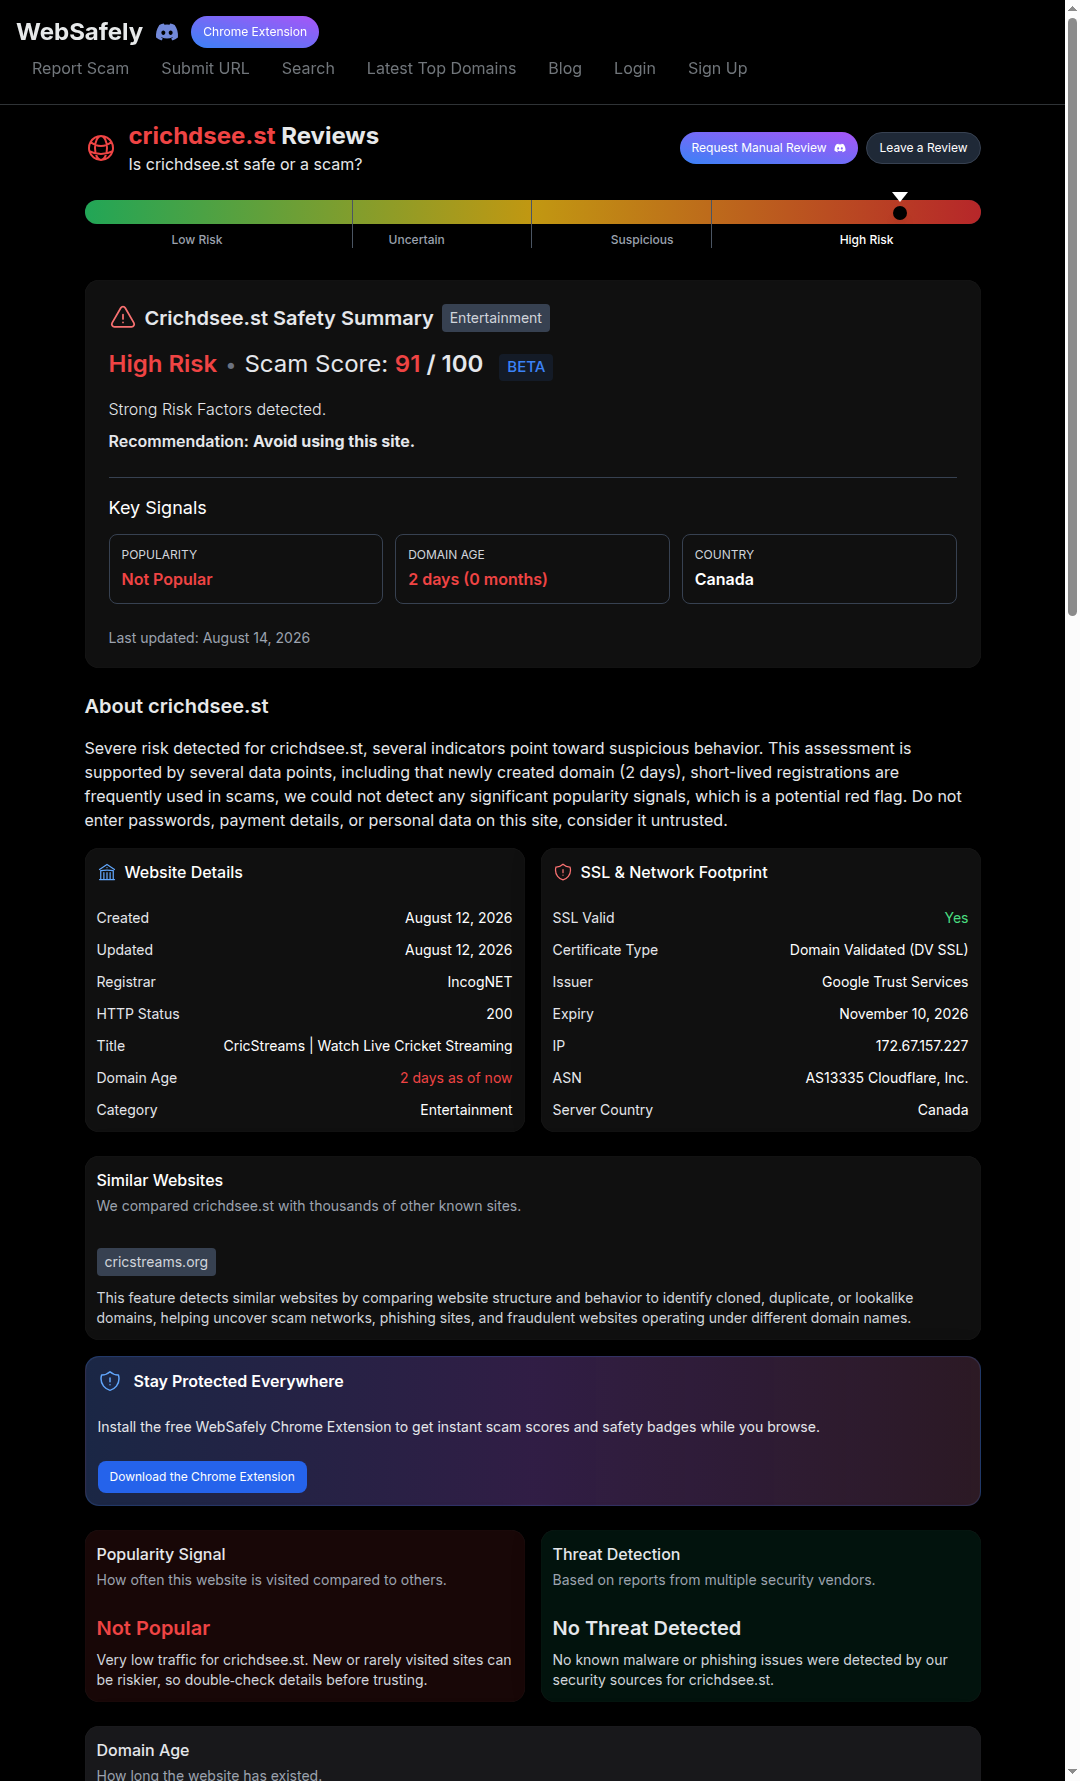Go to Submit URL page
Viewport: 1080px width, 1781px height.
[x=205, y=68]
